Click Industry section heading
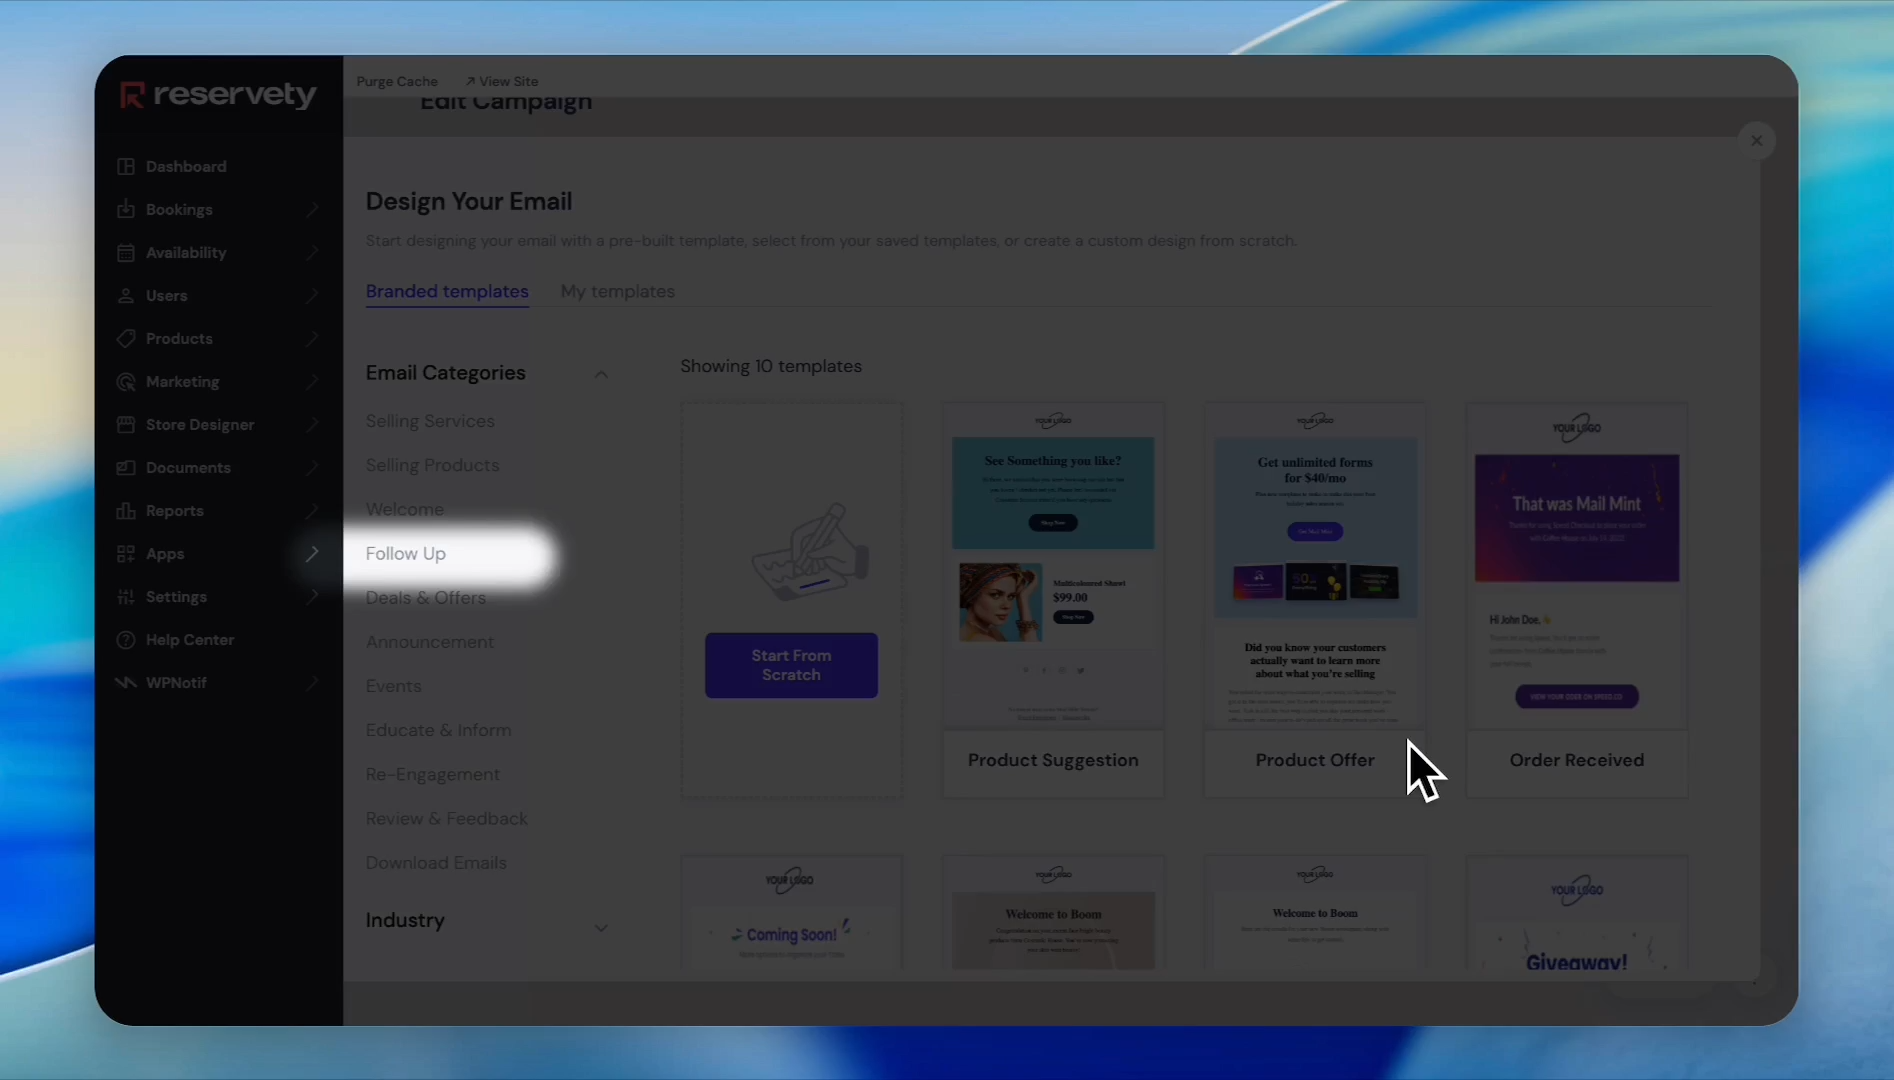The width and height of the screenshot is (1894, 1080). (405, 920)
